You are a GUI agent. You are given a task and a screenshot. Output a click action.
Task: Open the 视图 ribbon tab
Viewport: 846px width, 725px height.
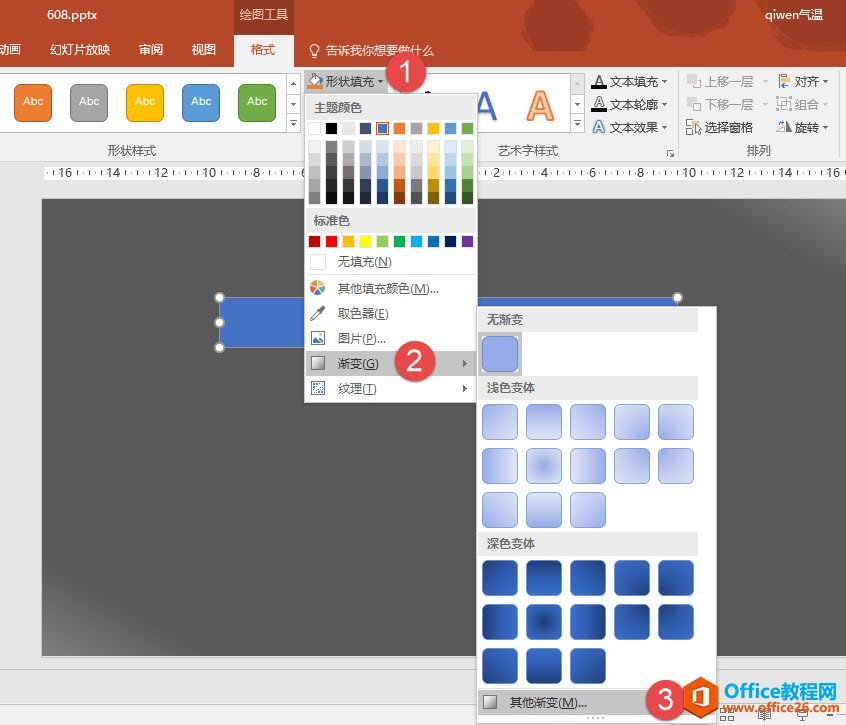[203, 50]
